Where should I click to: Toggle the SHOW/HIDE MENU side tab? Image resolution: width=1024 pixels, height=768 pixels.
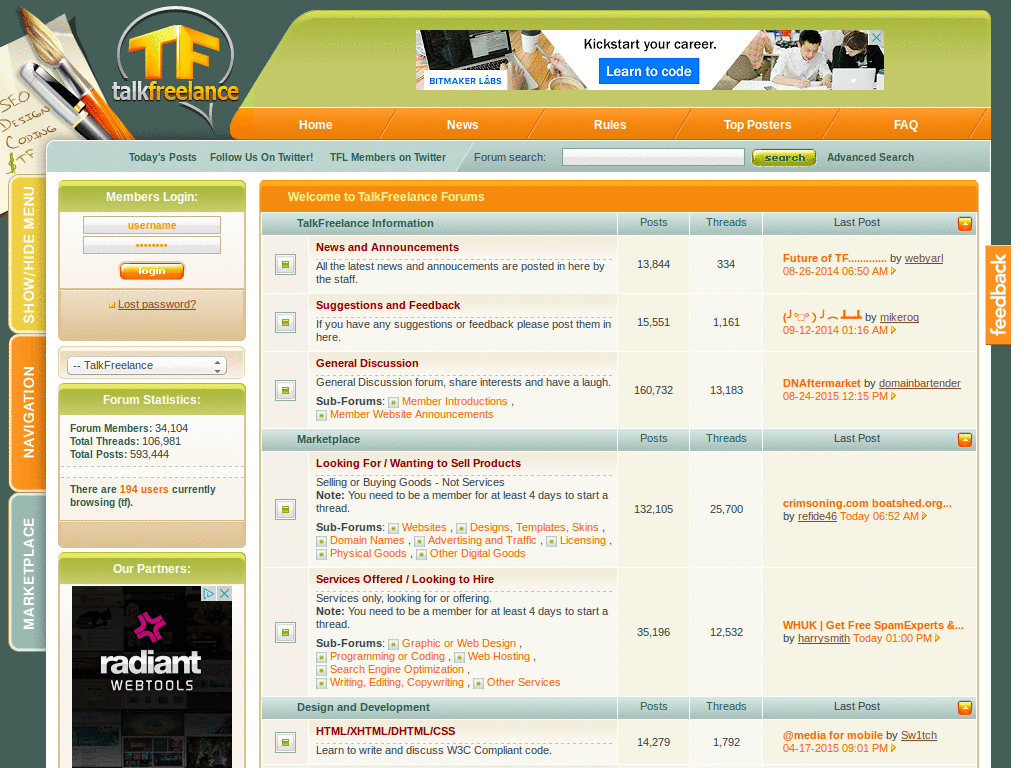coord(28,255)
